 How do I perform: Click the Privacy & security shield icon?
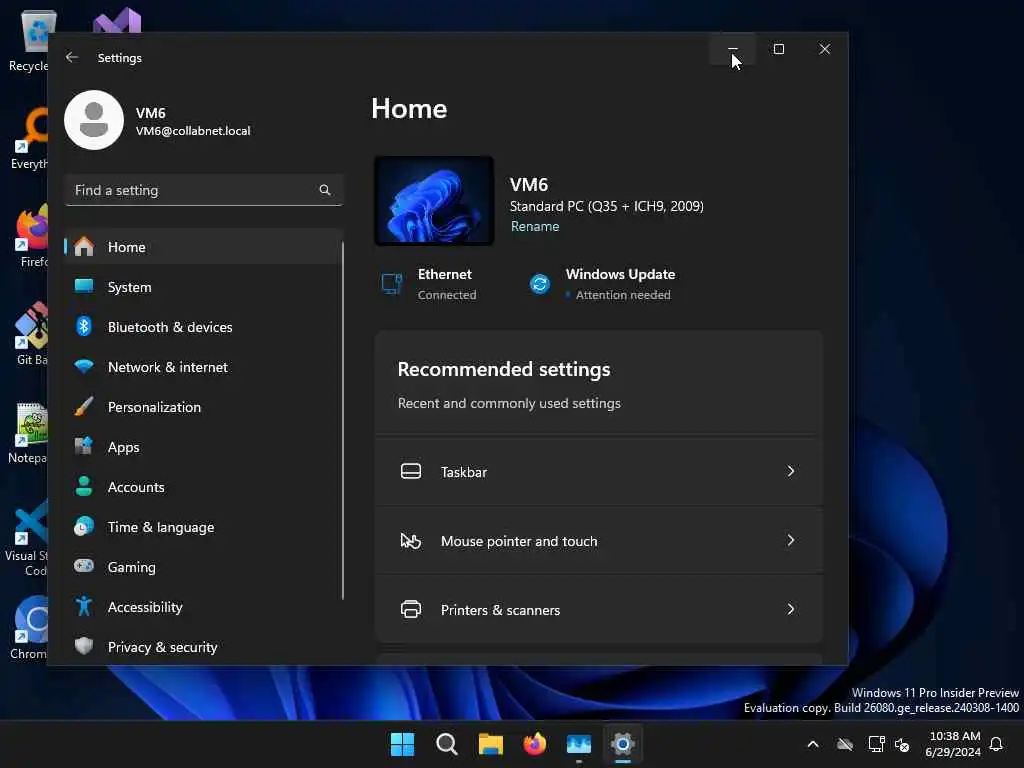click(84, 646)
